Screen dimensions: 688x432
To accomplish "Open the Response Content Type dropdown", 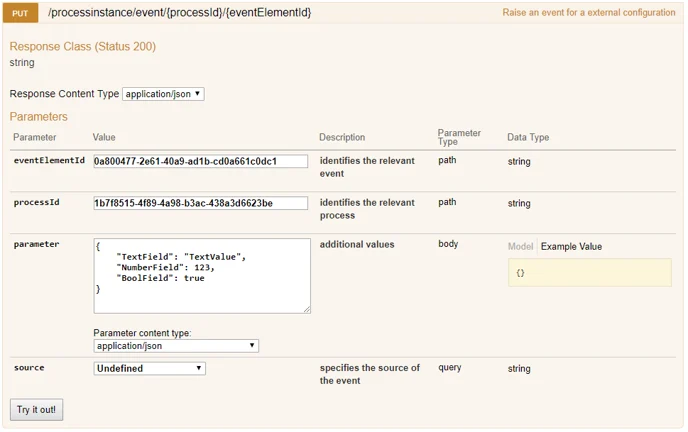I will (163, 94).
